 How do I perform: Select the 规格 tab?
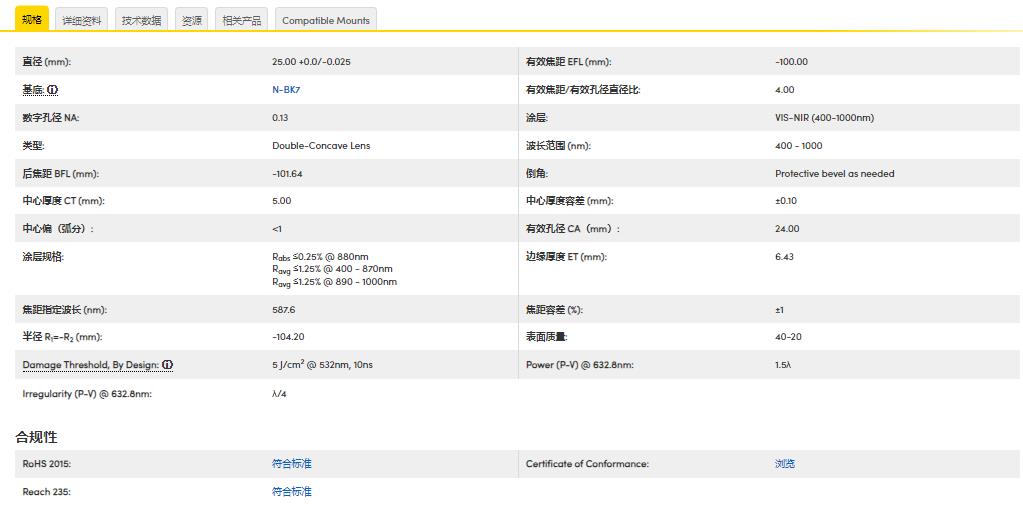[x=31, y=19]
